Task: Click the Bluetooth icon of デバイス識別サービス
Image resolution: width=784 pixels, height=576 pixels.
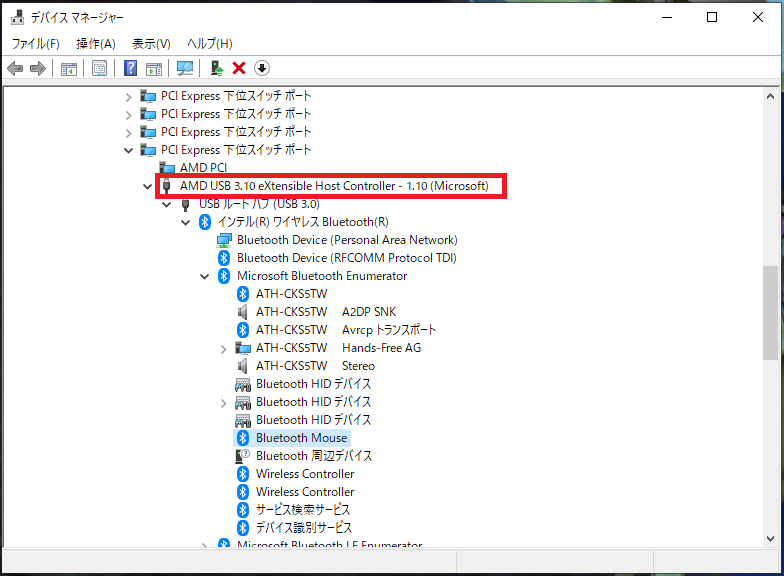Action: (242, 528)
